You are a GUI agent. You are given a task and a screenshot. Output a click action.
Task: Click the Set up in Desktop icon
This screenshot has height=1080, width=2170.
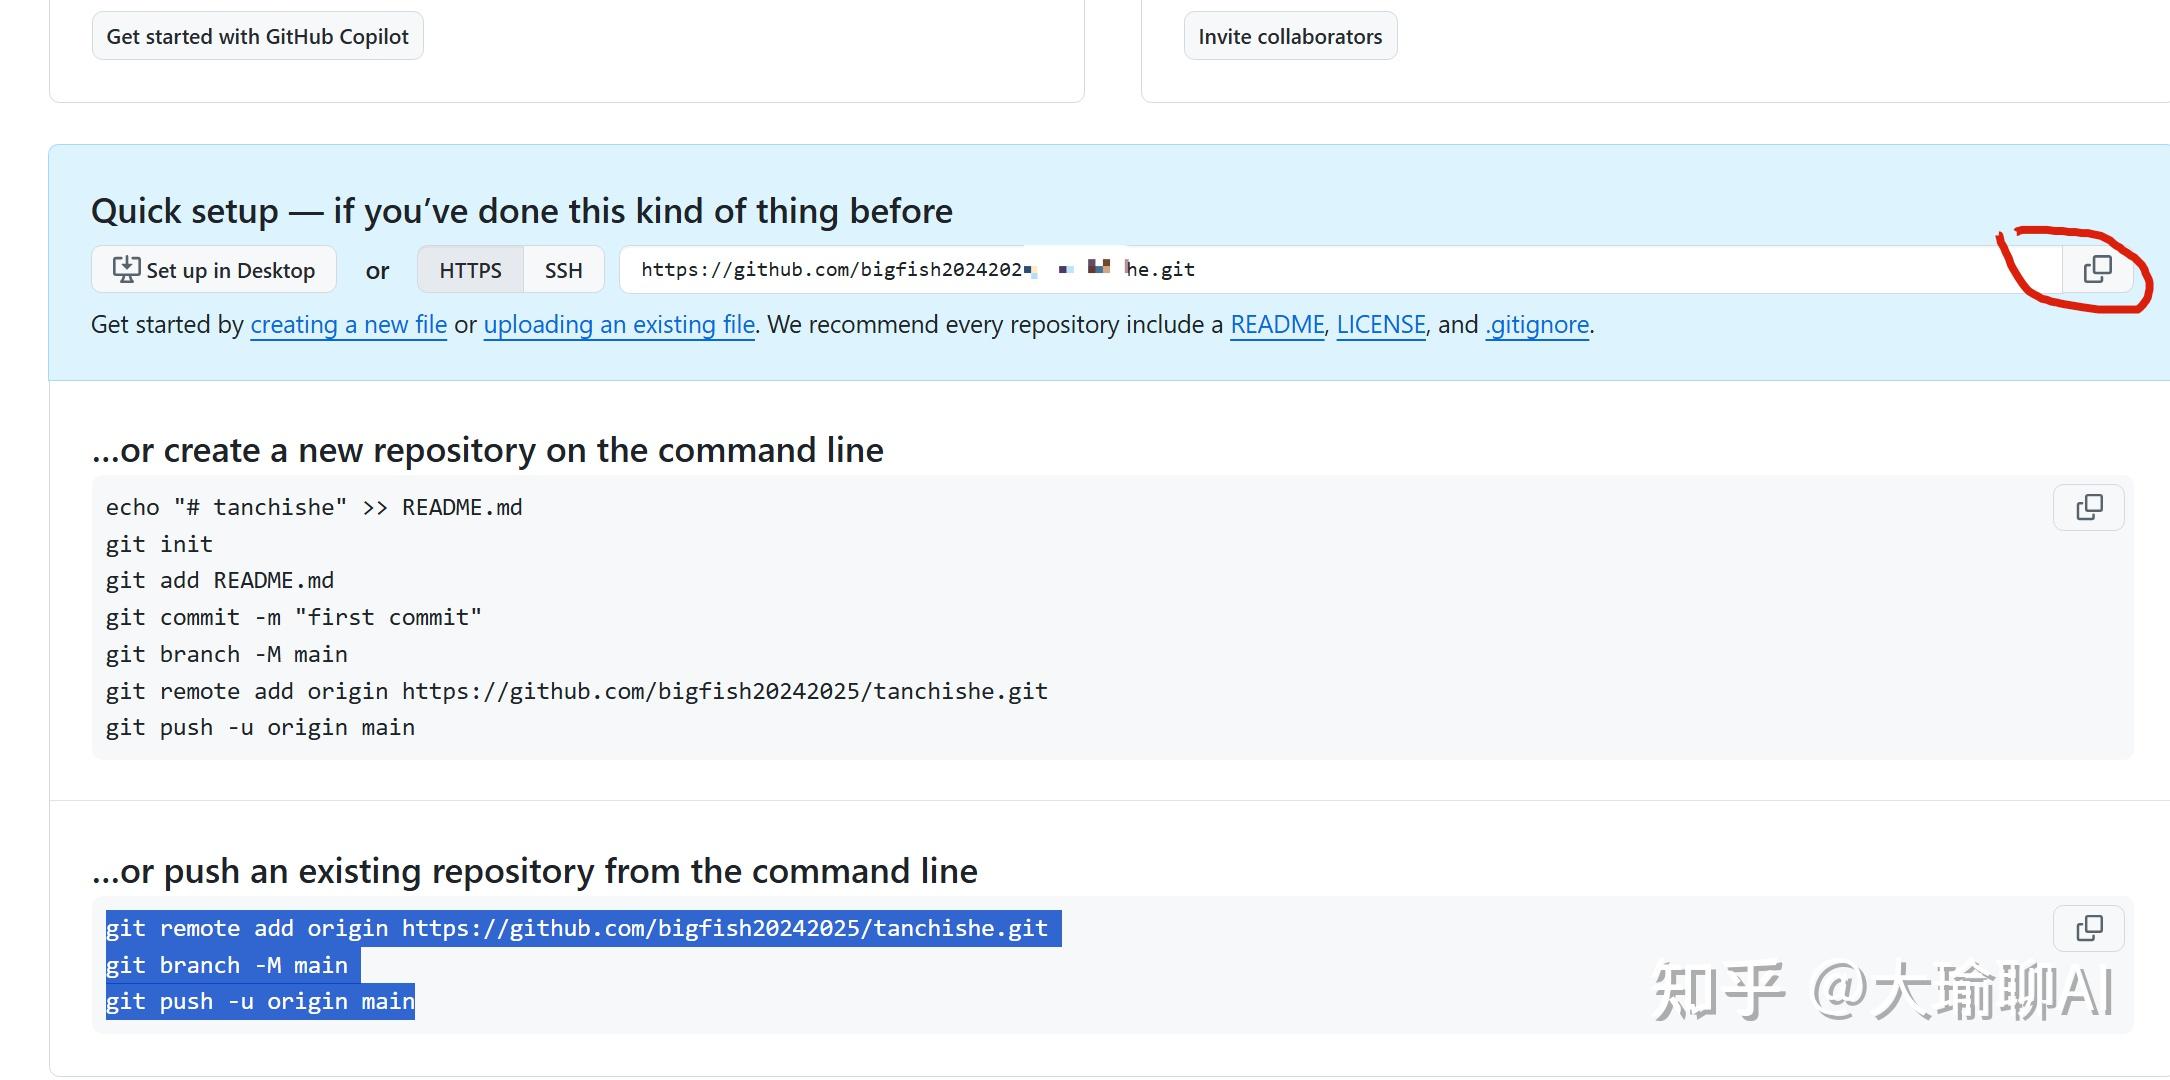point(126,269)
